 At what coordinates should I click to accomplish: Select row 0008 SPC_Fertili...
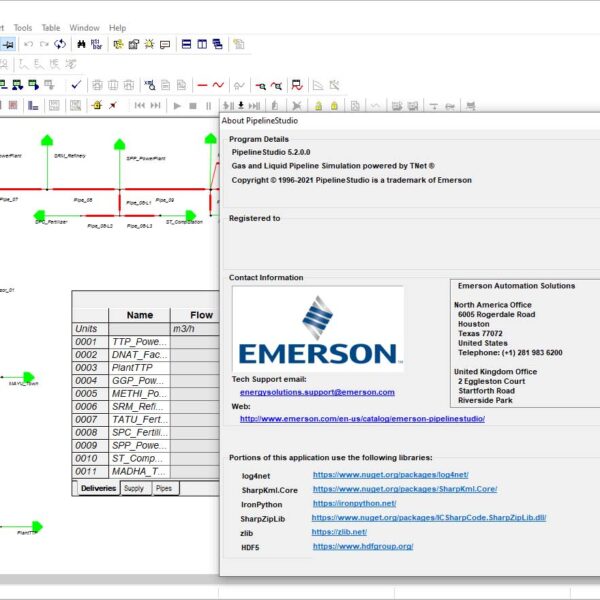click(145, 432)
